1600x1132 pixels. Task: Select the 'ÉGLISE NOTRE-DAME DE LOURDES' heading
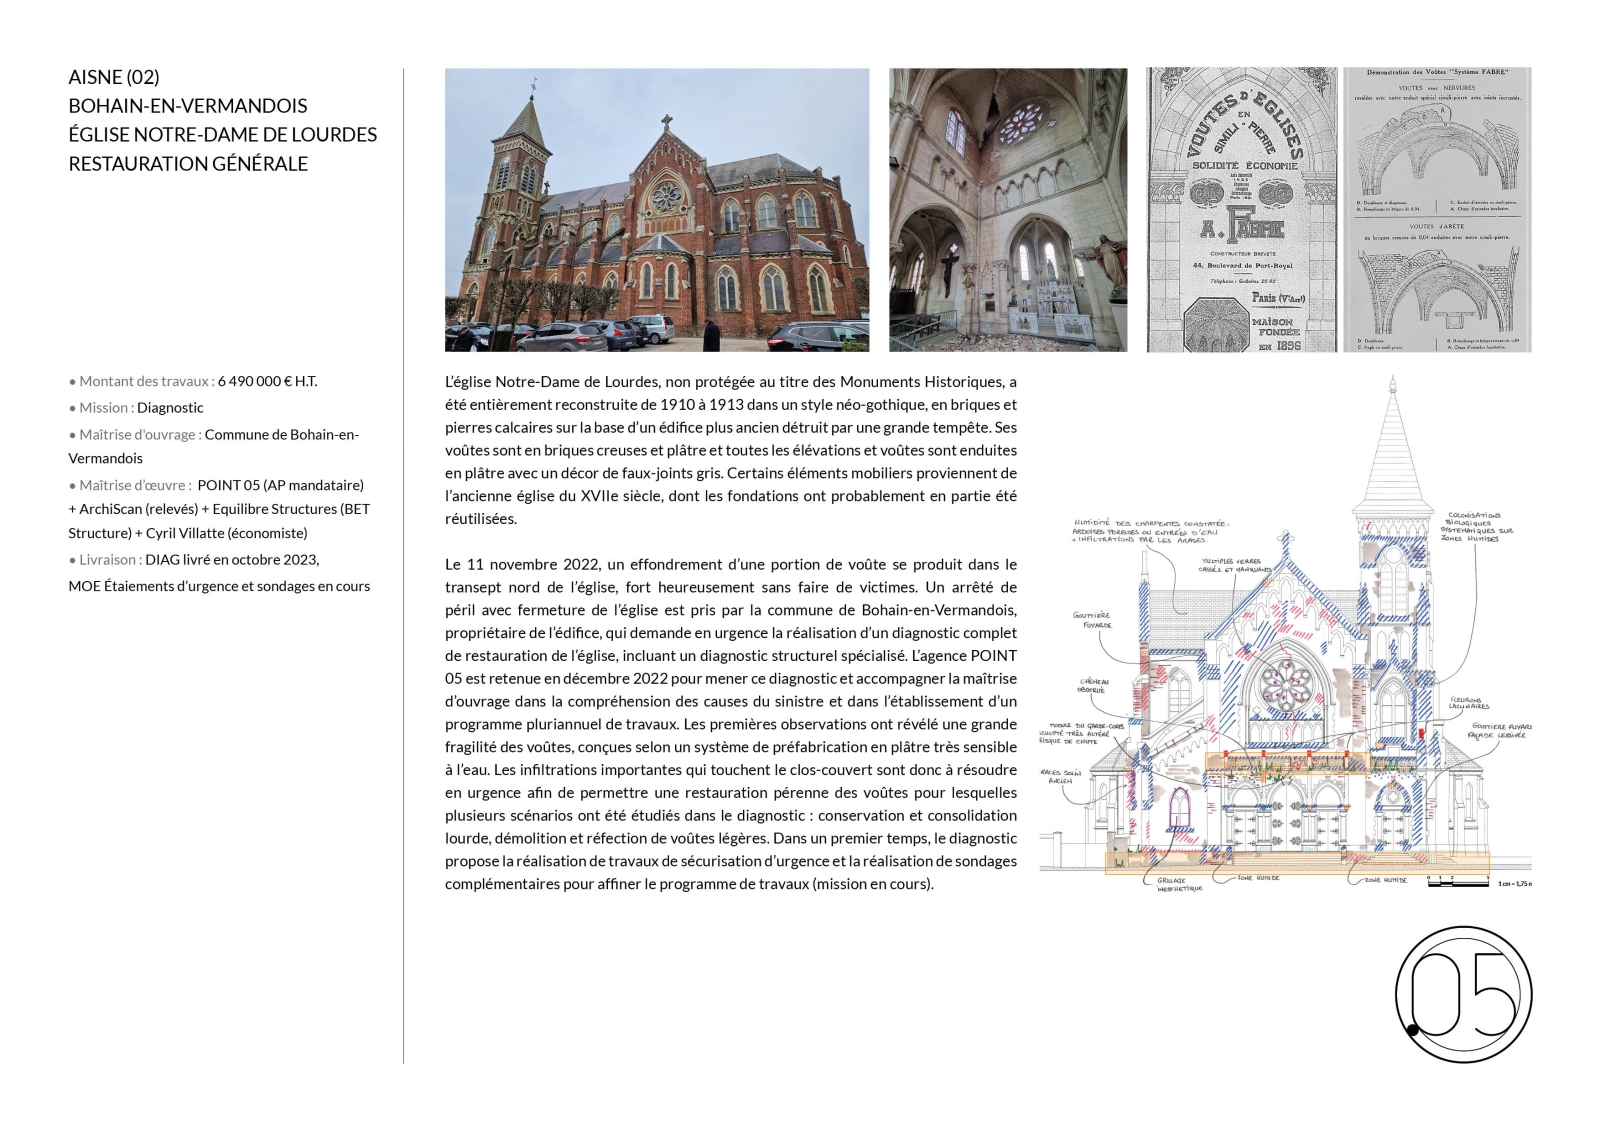222,135
